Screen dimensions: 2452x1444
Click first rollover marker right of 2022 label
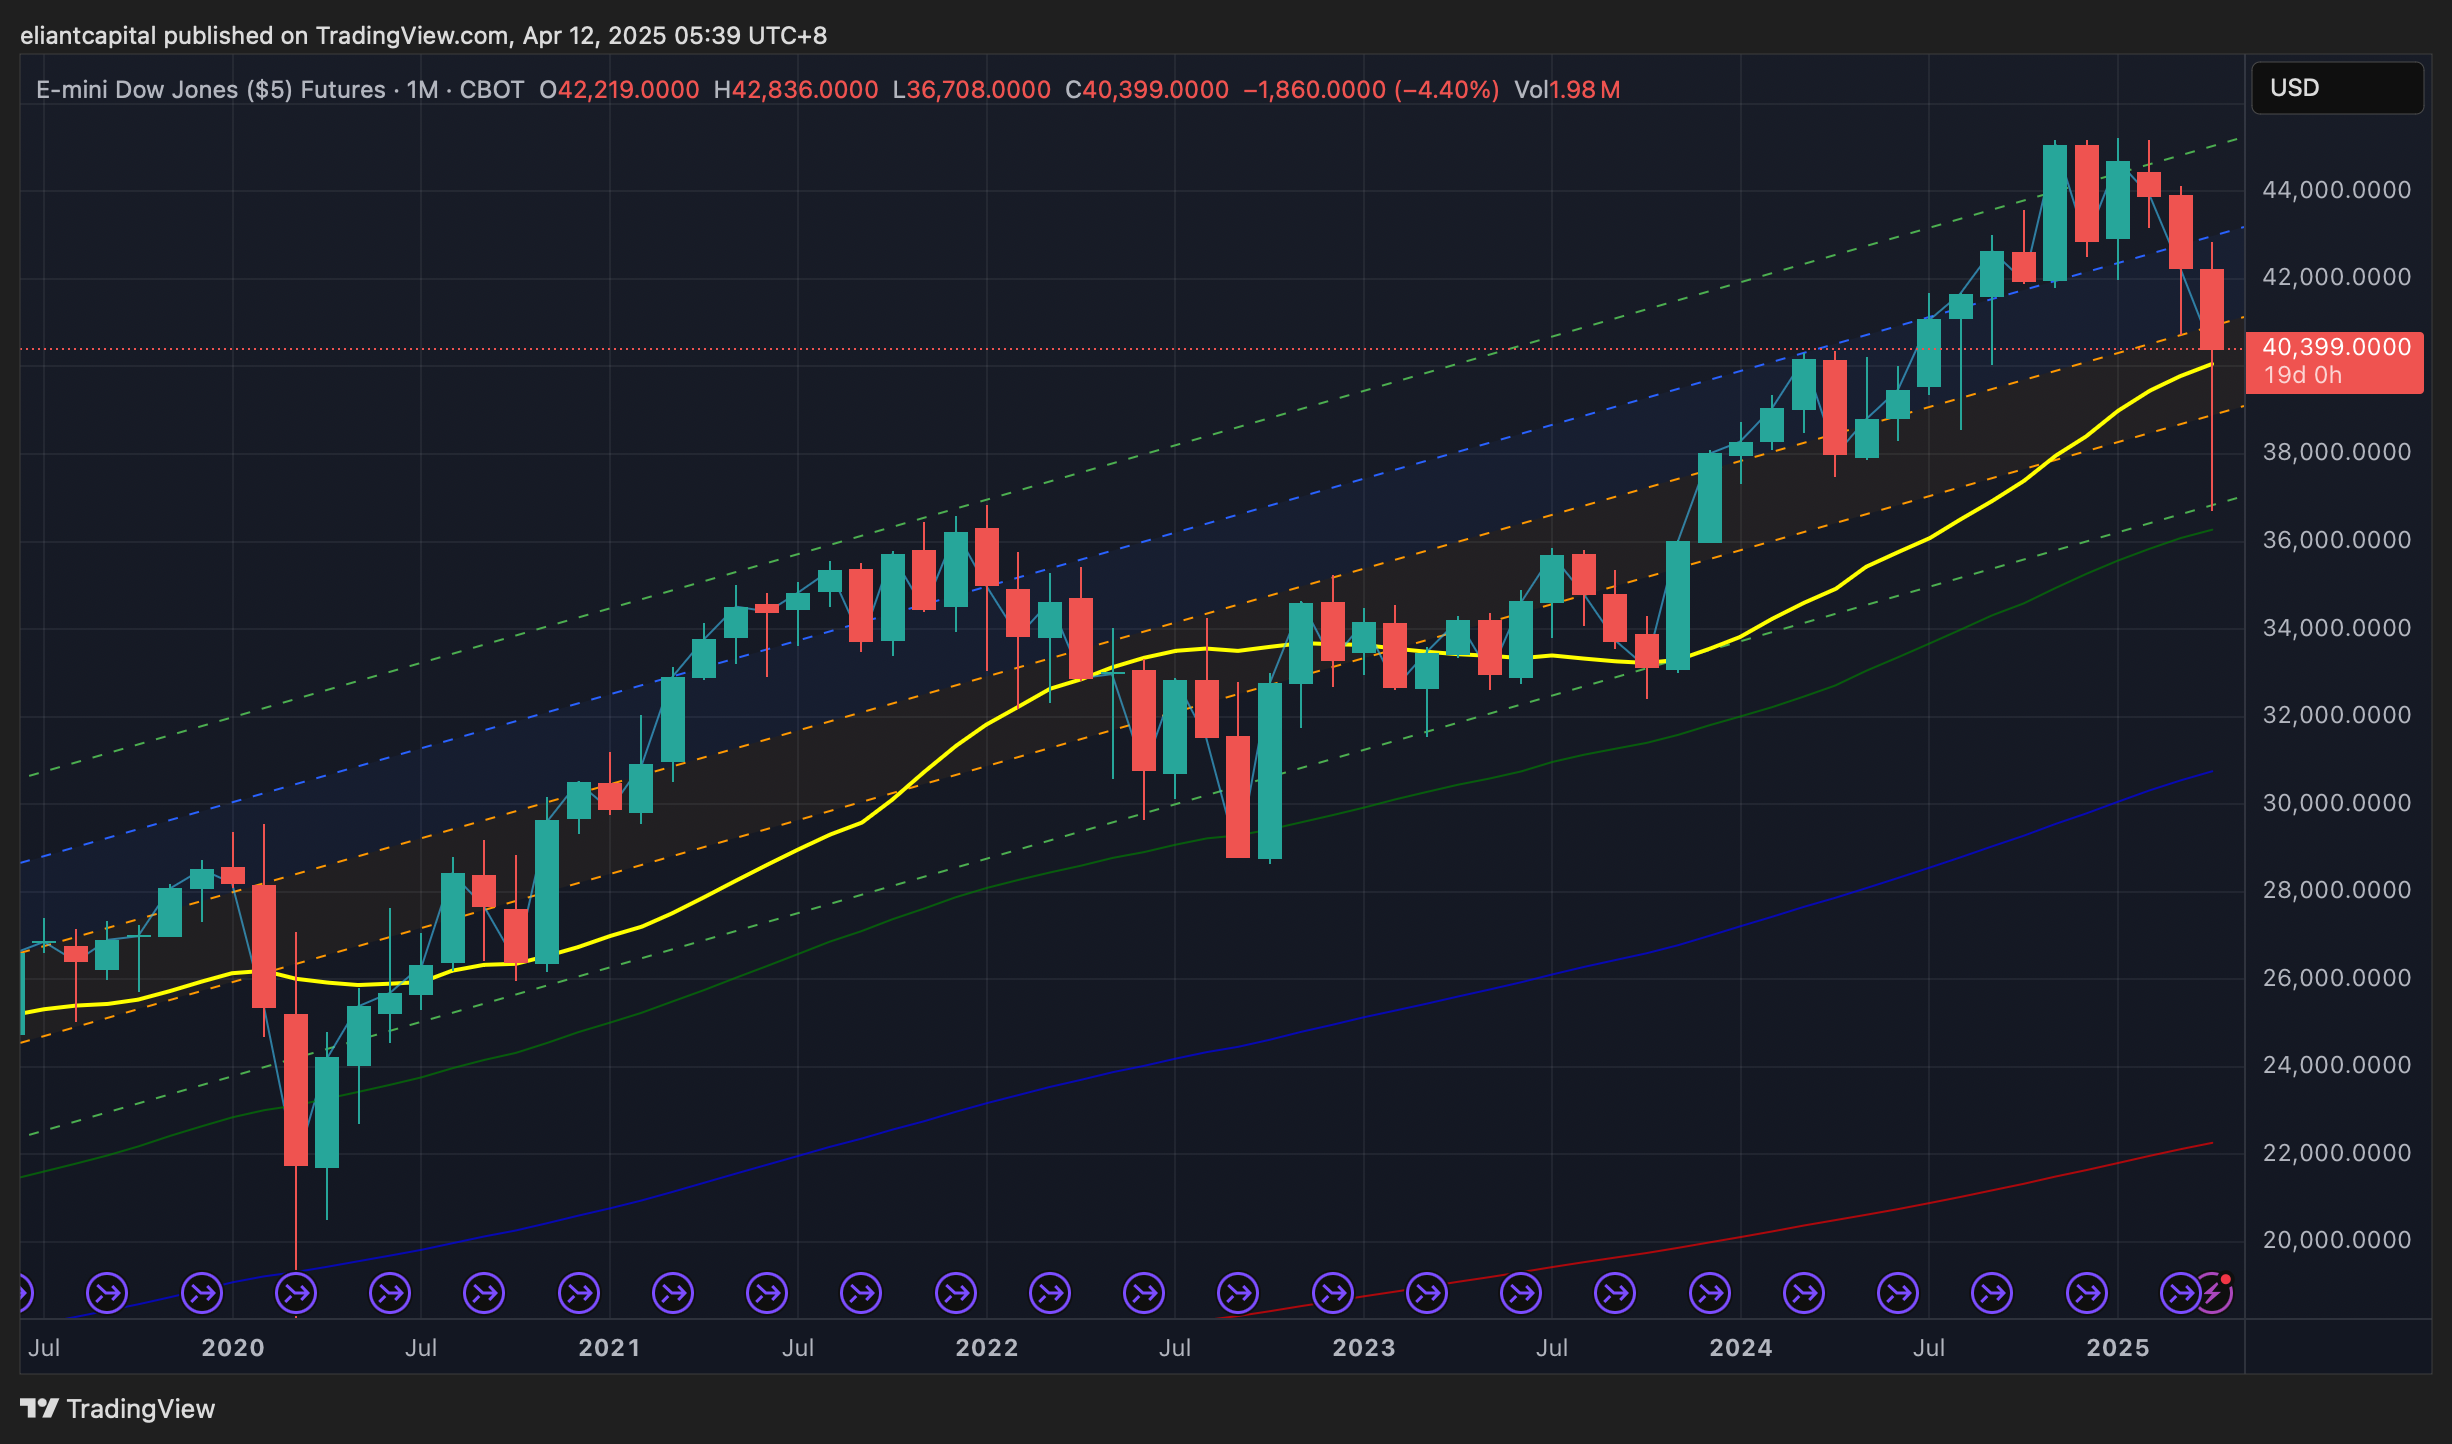(x=1050, y=1293)
